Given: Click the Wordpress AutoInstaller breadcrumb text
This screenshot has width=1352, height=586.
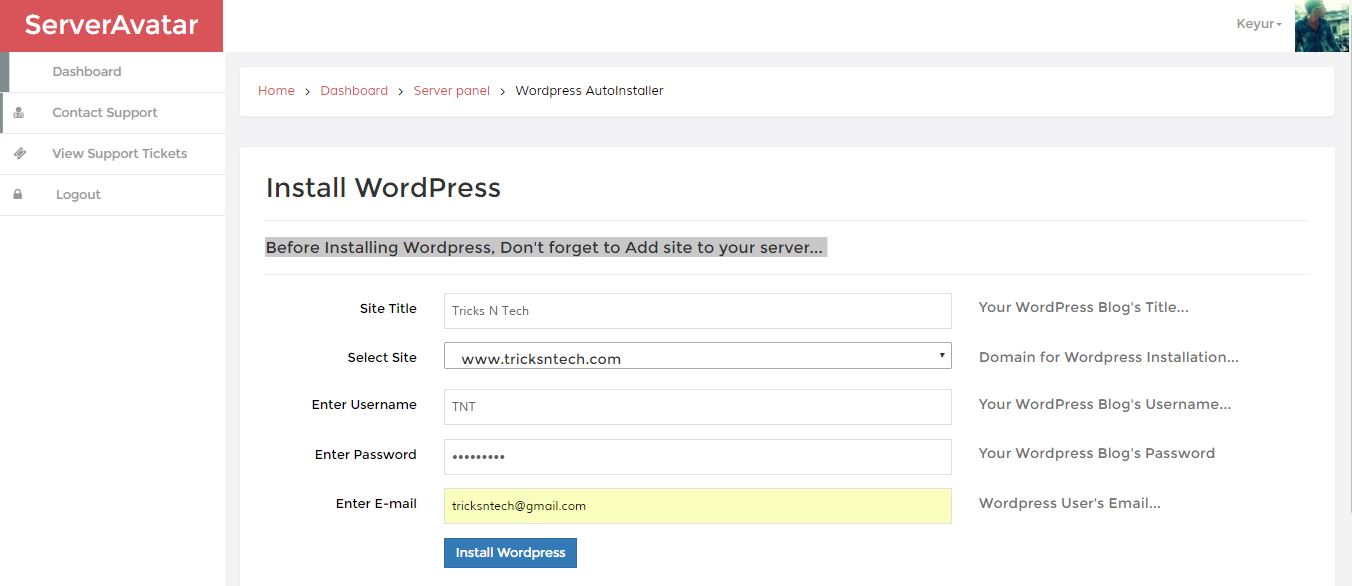Looking at the screenshot, I should point(589,91).
